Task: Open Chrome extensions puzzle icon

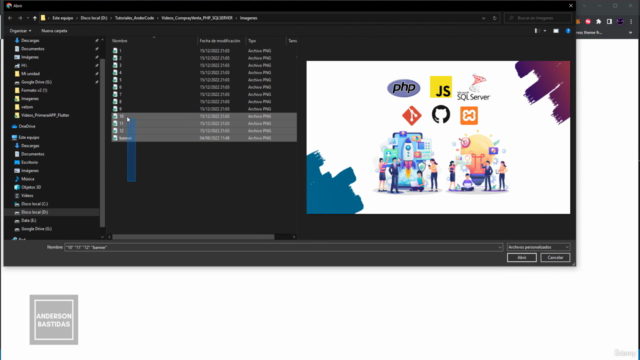Action: [x=598, y=22]
